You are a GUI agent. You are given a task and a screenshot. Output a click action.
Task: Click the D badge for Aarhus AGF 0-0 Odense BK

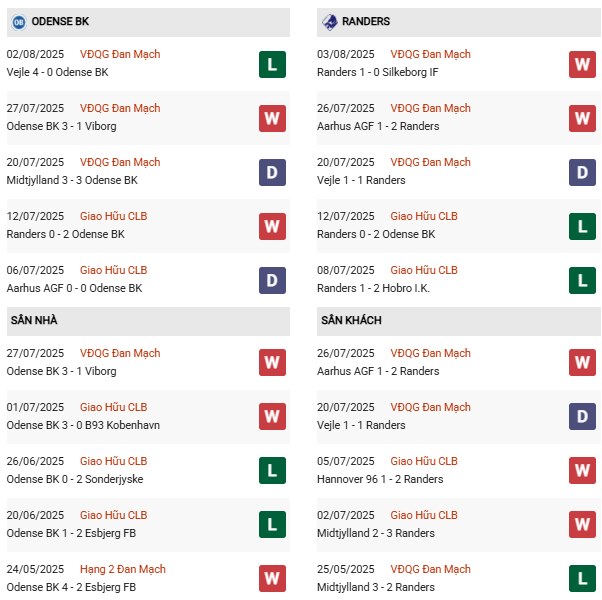click(272, 280)
